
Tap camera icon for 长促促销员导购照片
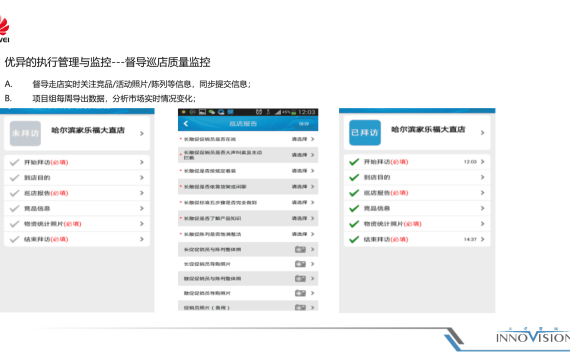coord(300,264)
